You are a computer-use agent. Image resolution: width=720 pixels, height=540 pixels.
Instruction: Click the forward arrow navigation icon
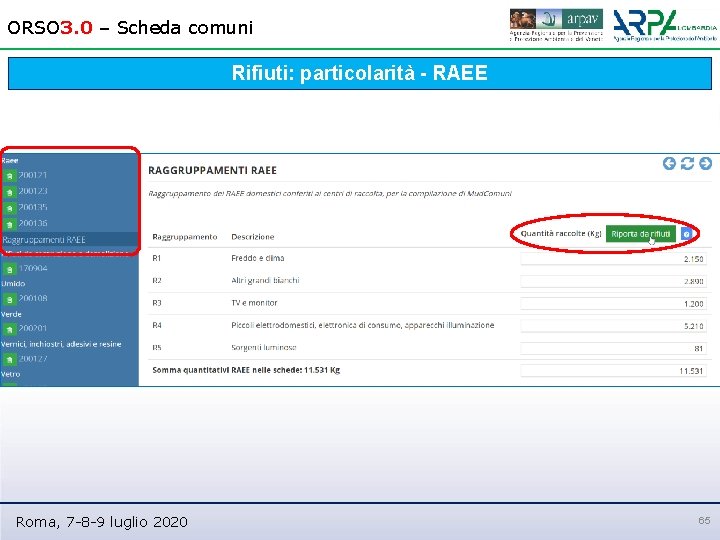(705, 163)
